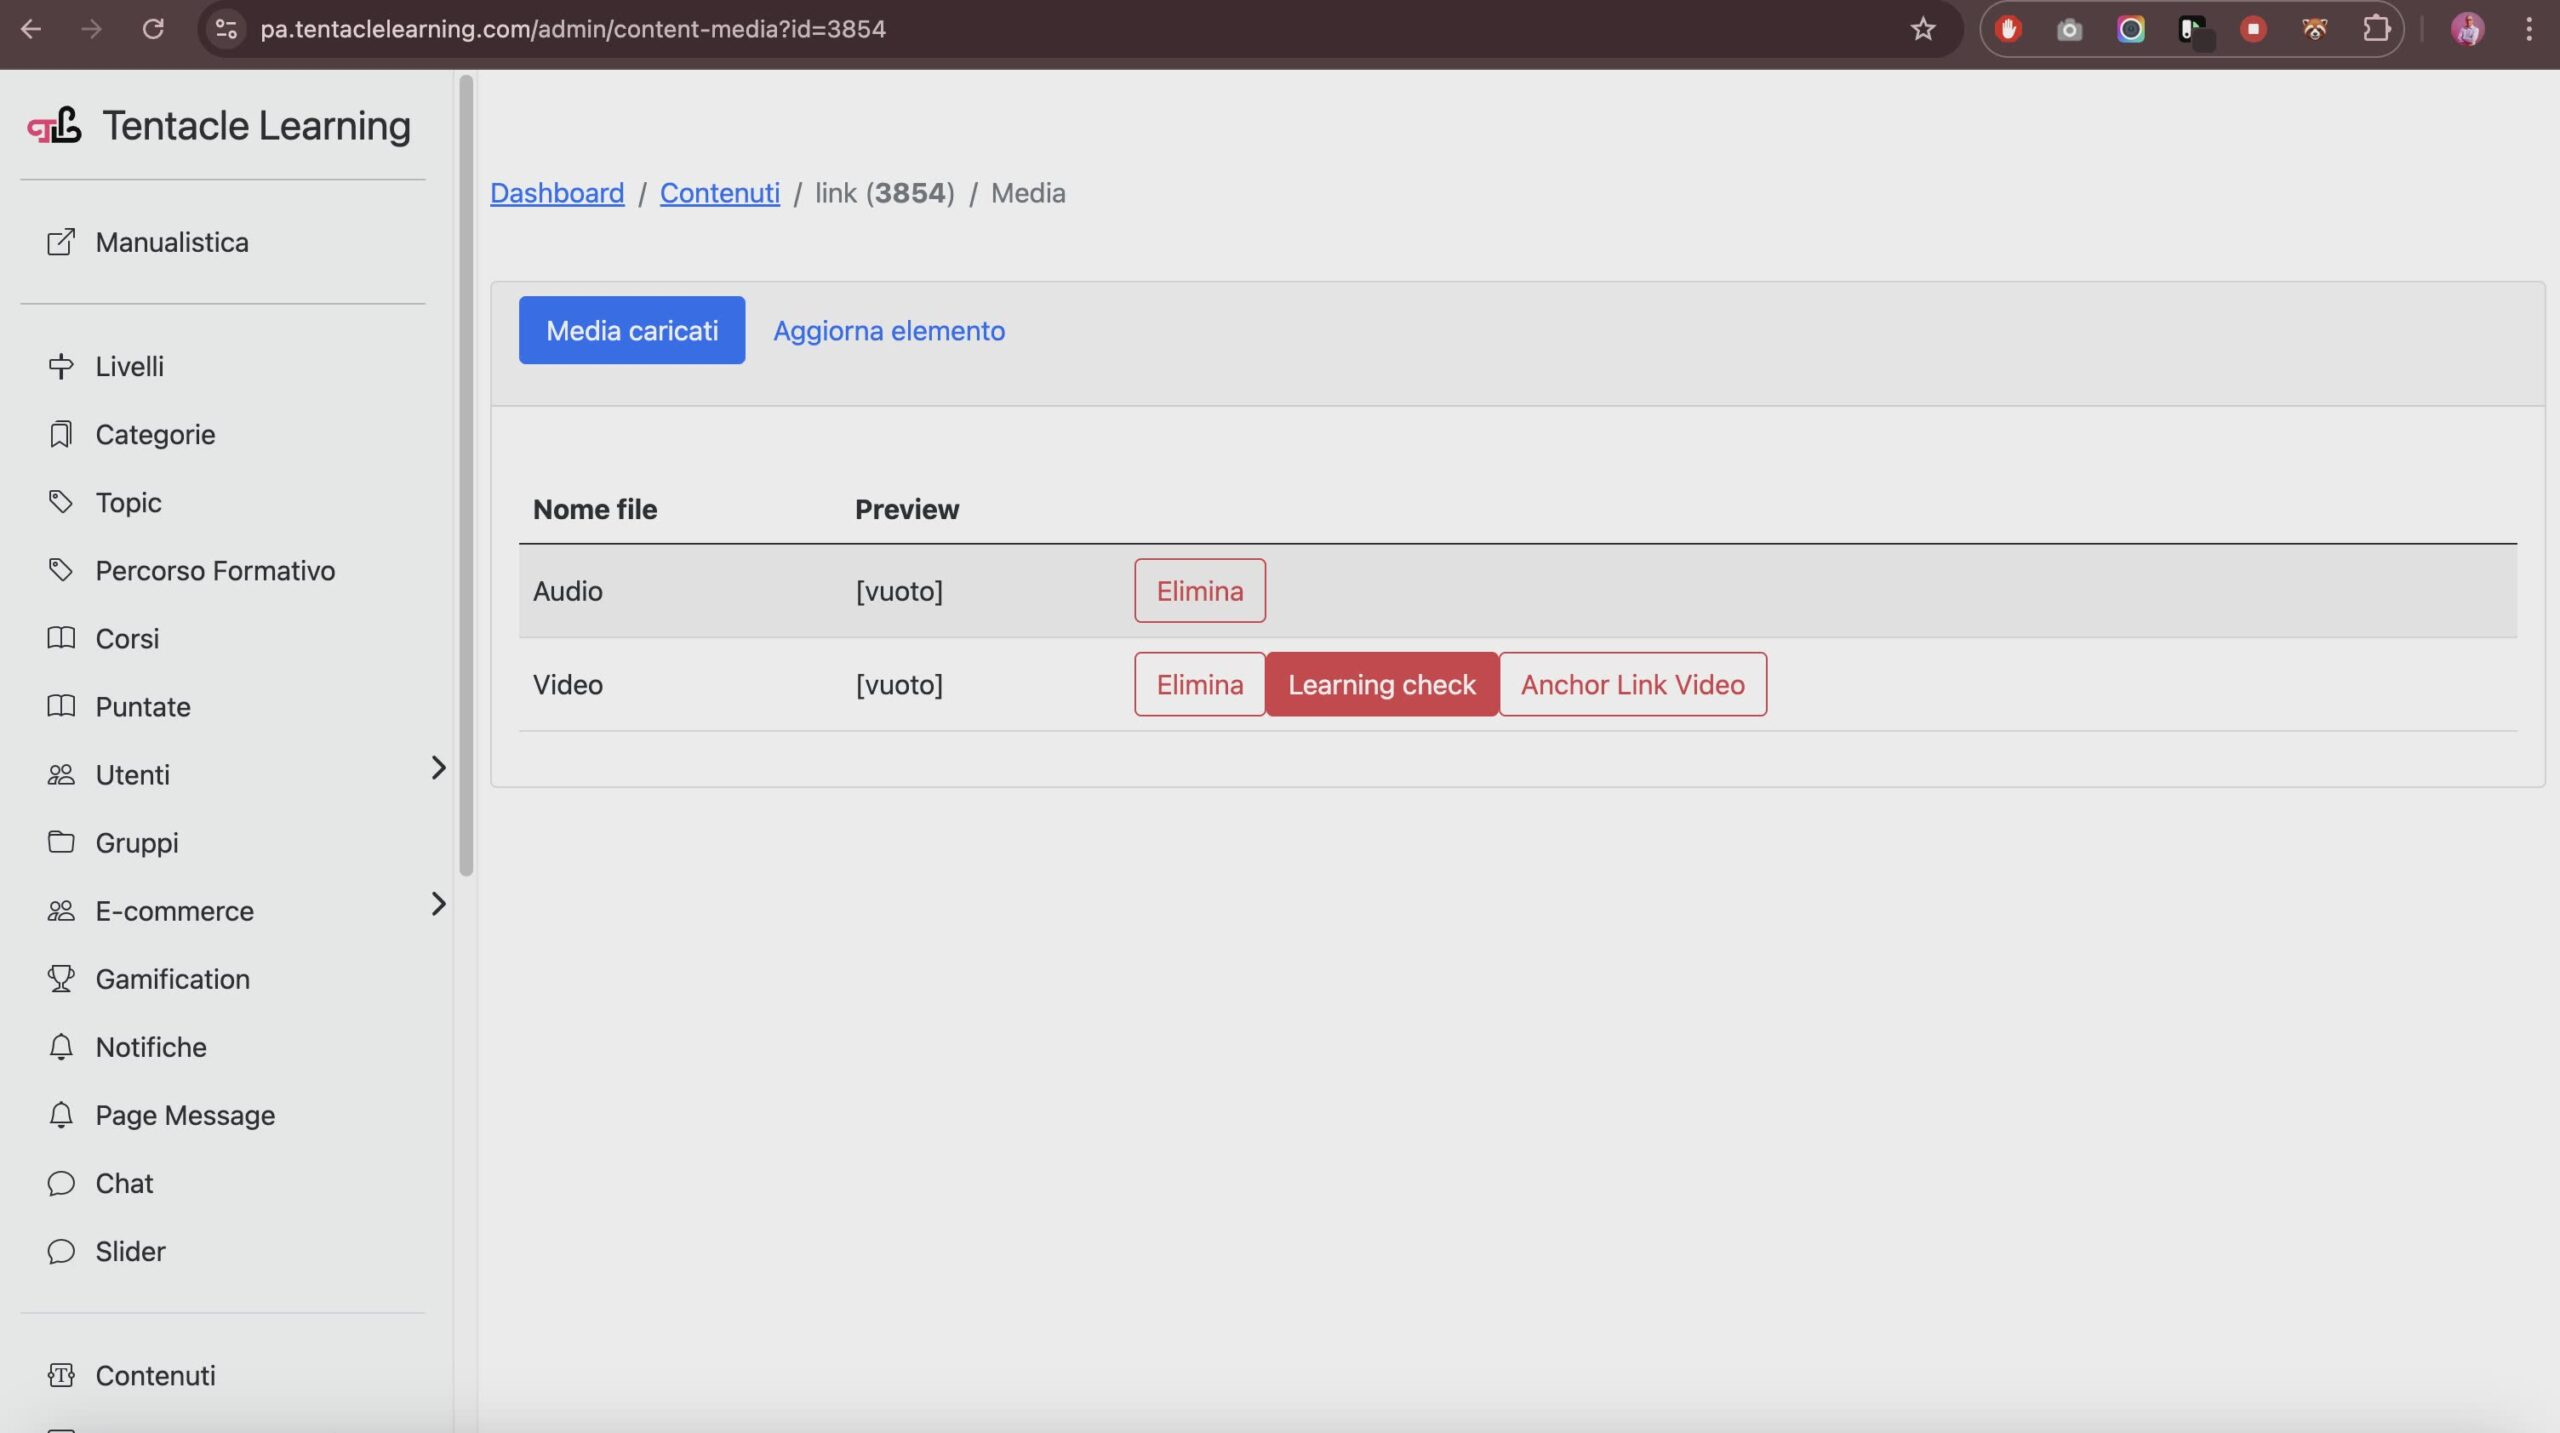Screen dimensions: 2560x1433
Task: Open the browser extensions puzzle icon
Action: (x=2376, y=29)
